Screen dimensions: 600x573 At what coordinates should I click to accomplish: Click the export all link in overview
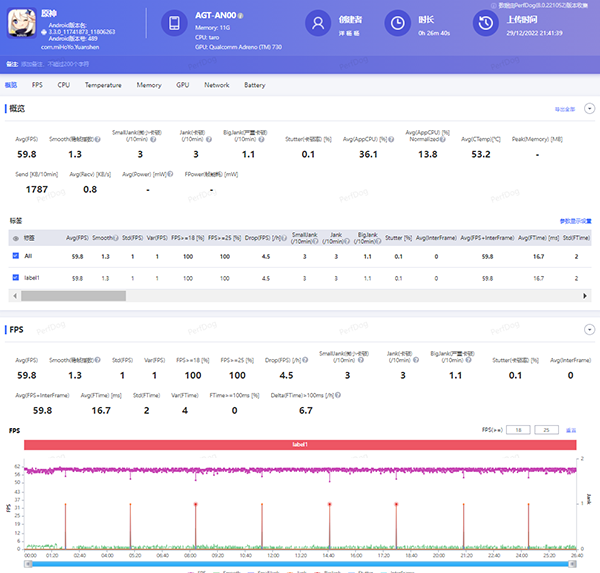tap(564, 108)
